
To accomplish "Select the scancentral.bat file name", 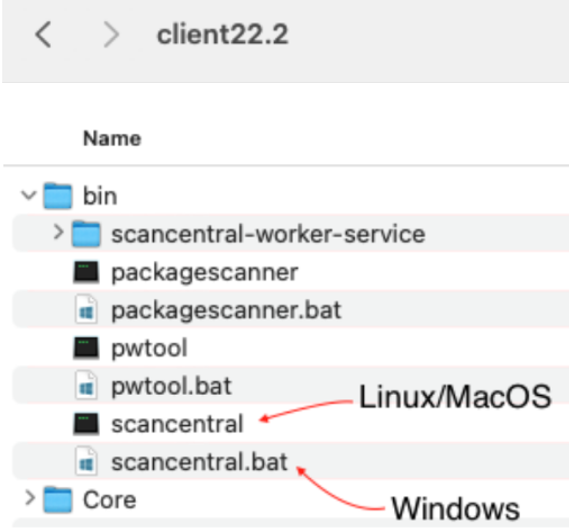I will tap(199, 462).
